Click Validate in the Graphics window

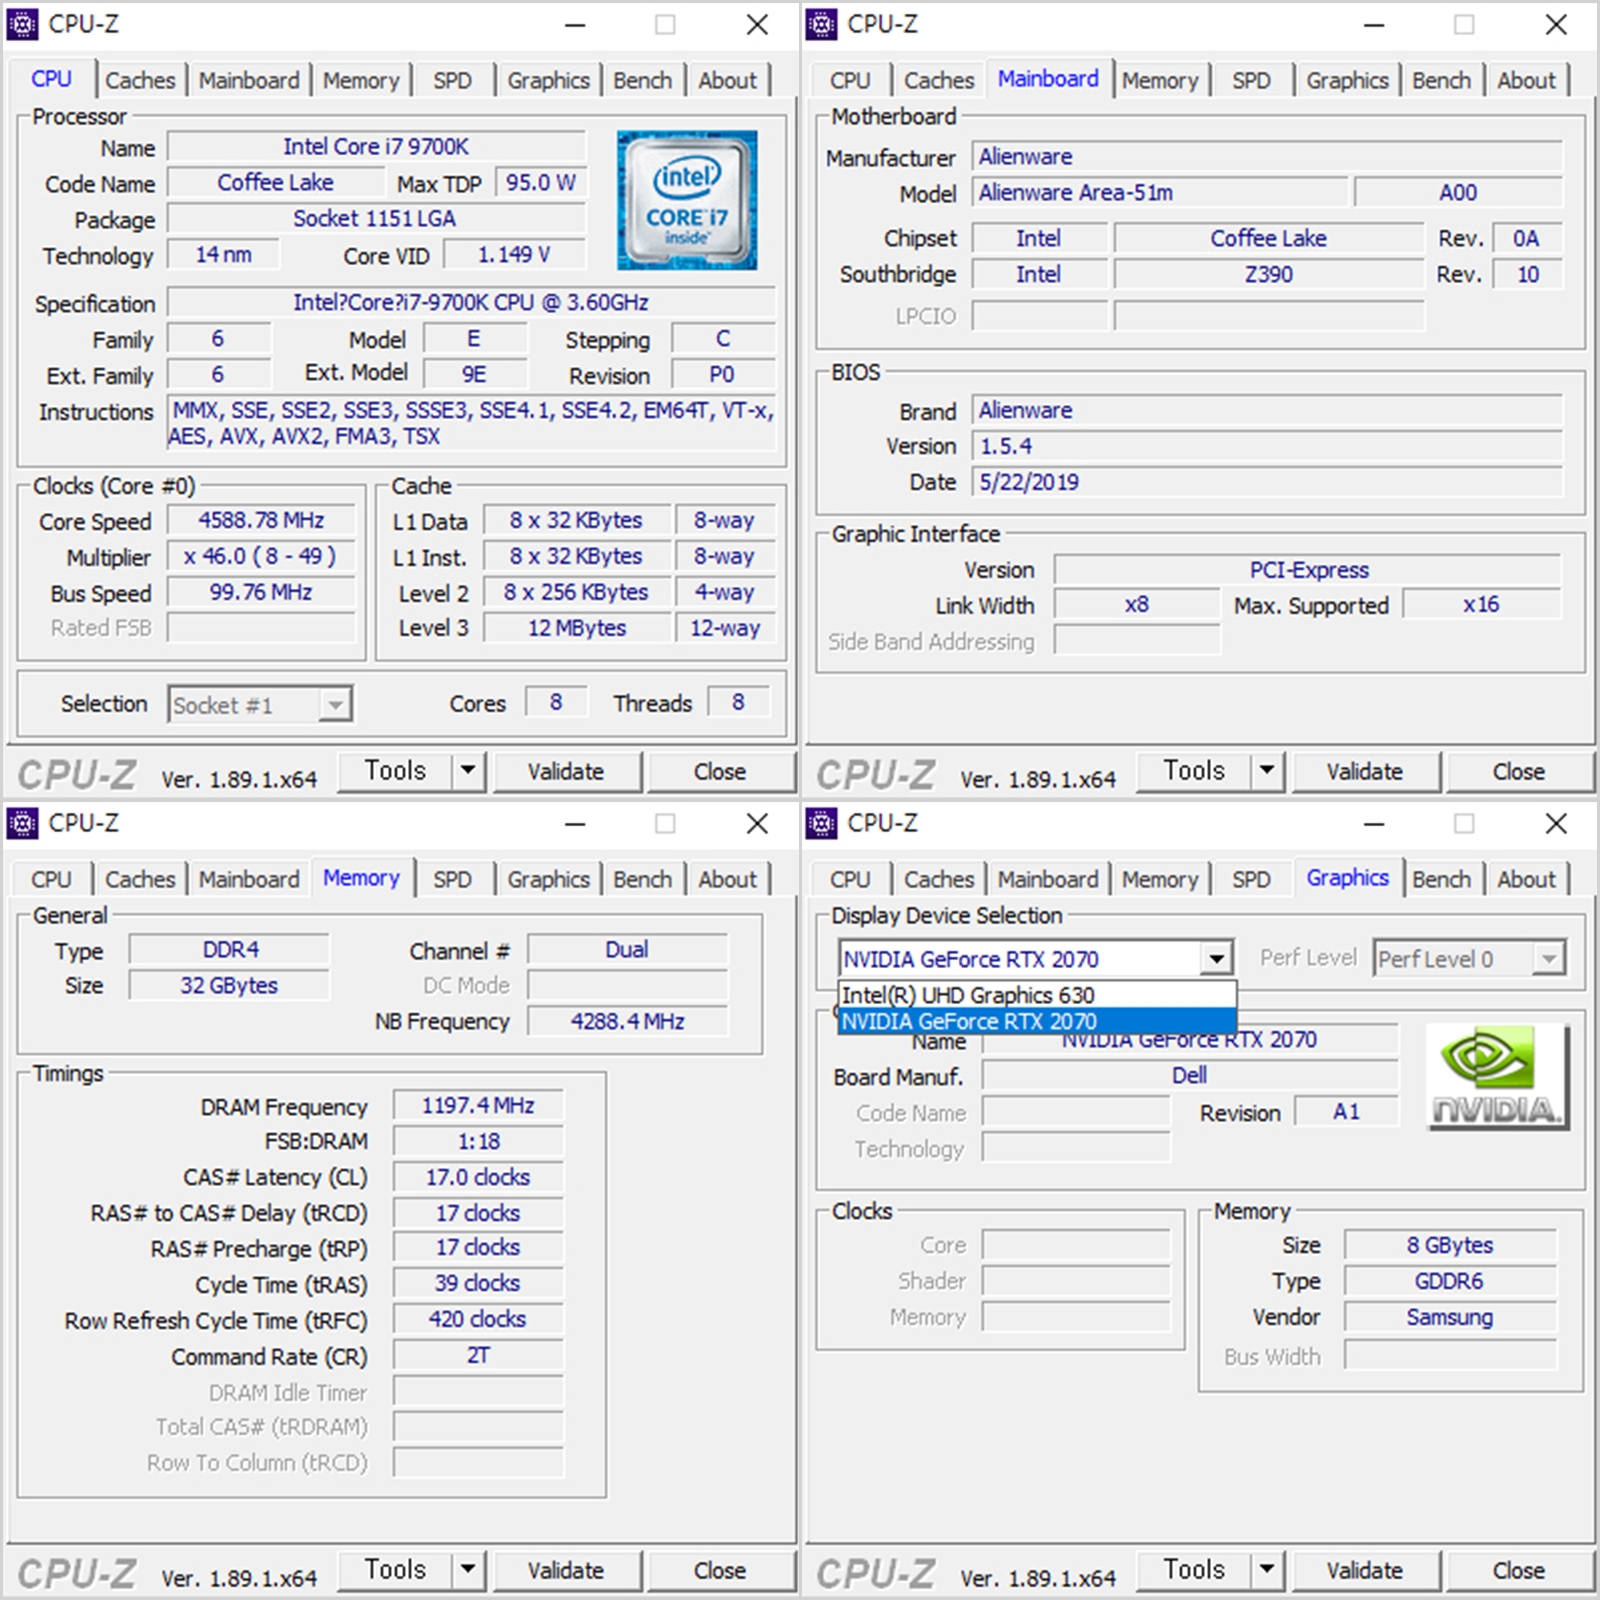tap(1365, 1570)
